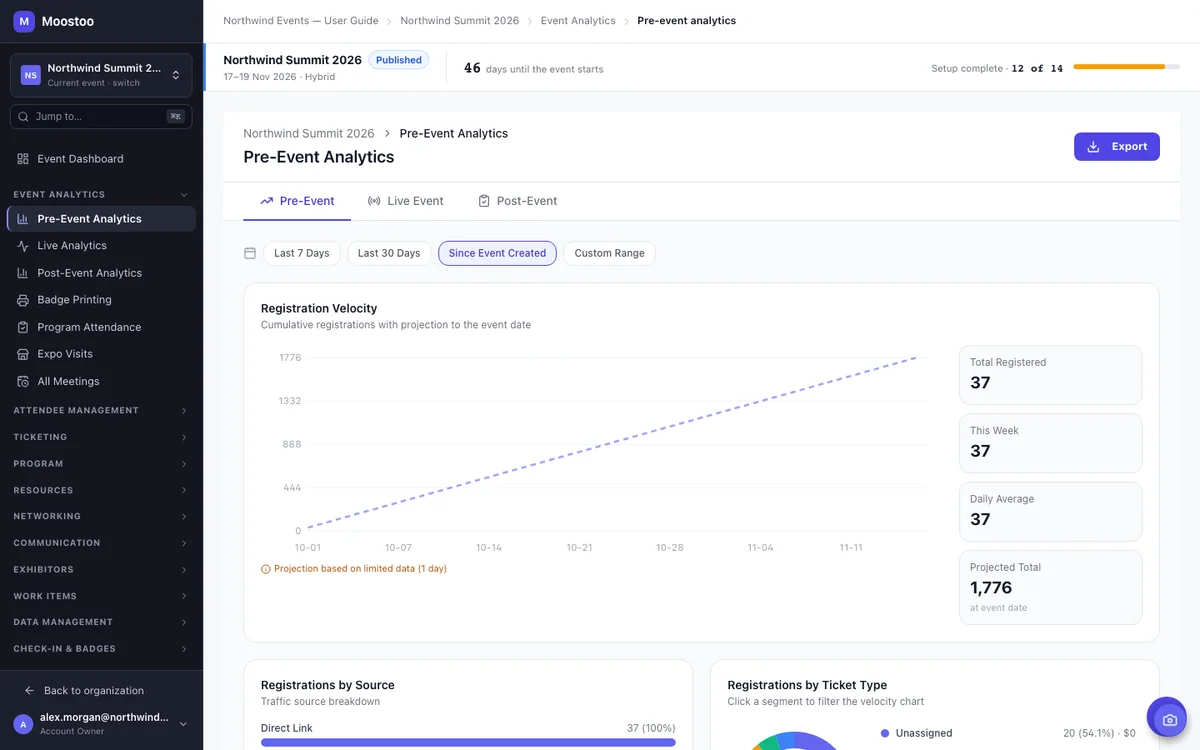The height and width of the screenshot is (750, 1200).
Task: Click Northwind Events — User Guide breadcrumb
Action: tap(301, 21)
